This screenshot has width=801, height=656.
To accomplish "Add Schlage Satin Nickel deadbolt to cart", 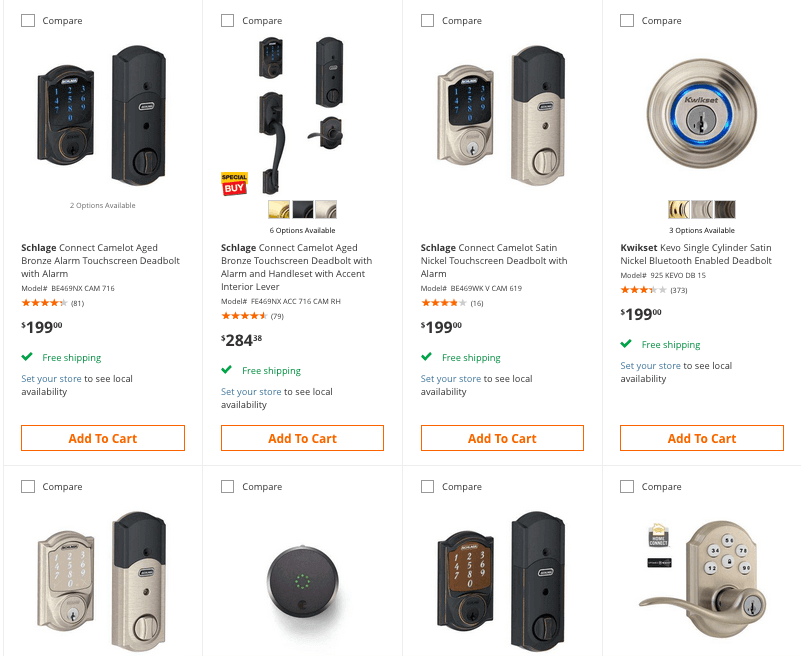I will [x=501, y=437].
